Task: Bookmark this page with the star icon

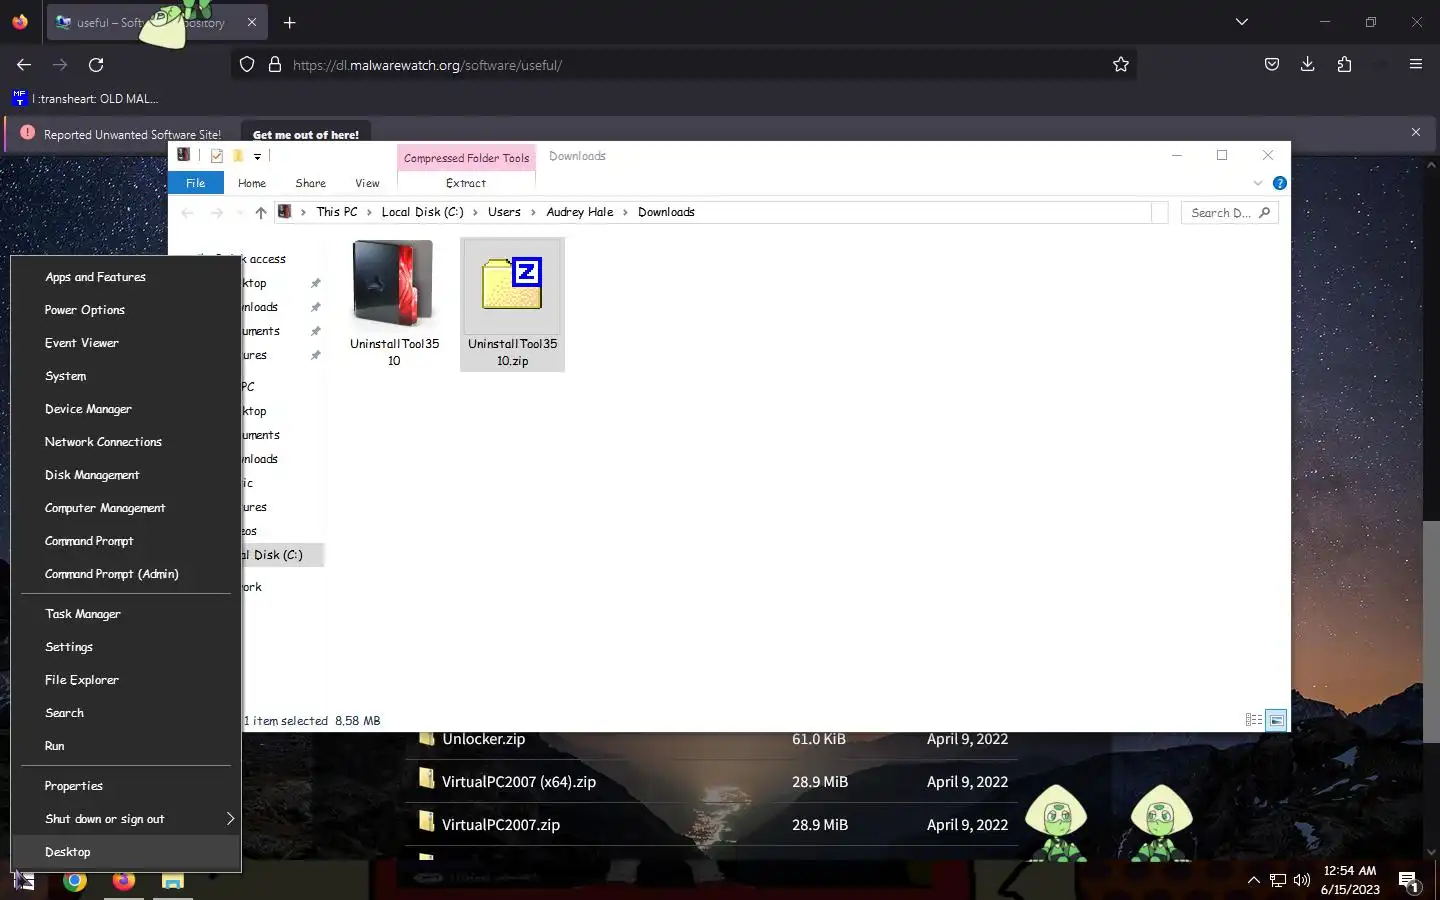Action: 1121,65
